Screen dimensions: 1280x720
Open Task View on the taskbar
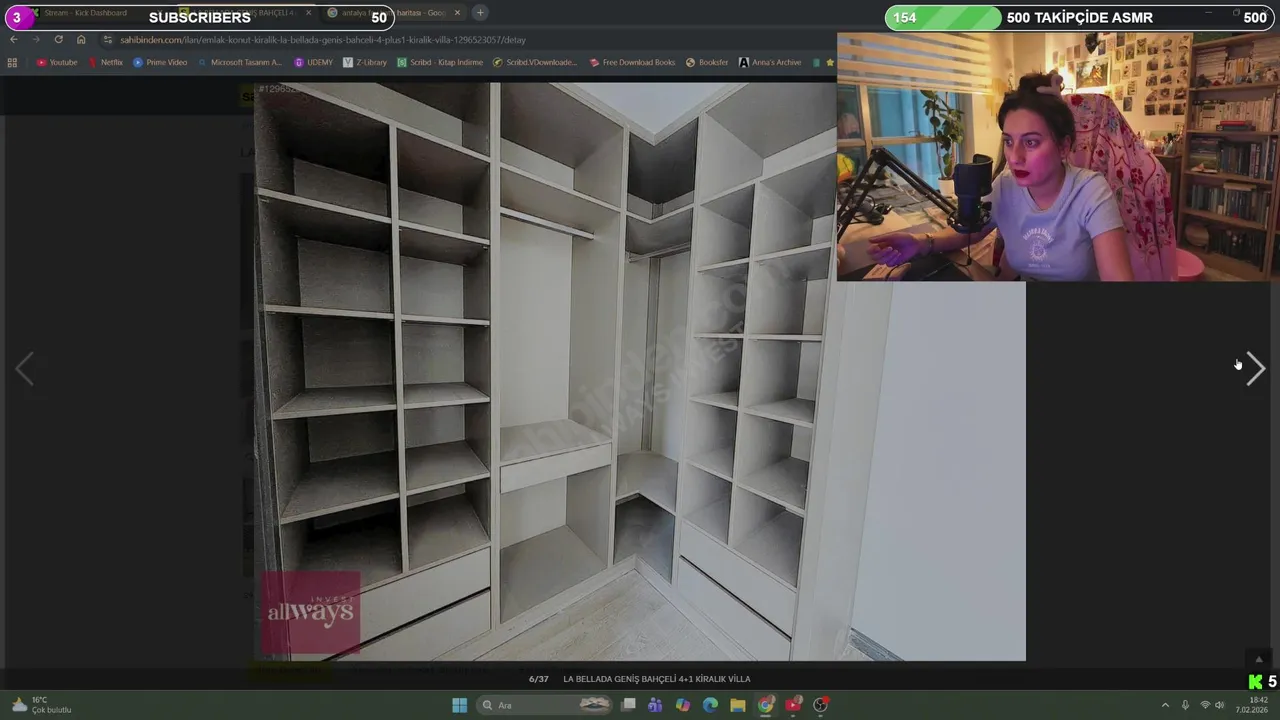tap(628, 705)
